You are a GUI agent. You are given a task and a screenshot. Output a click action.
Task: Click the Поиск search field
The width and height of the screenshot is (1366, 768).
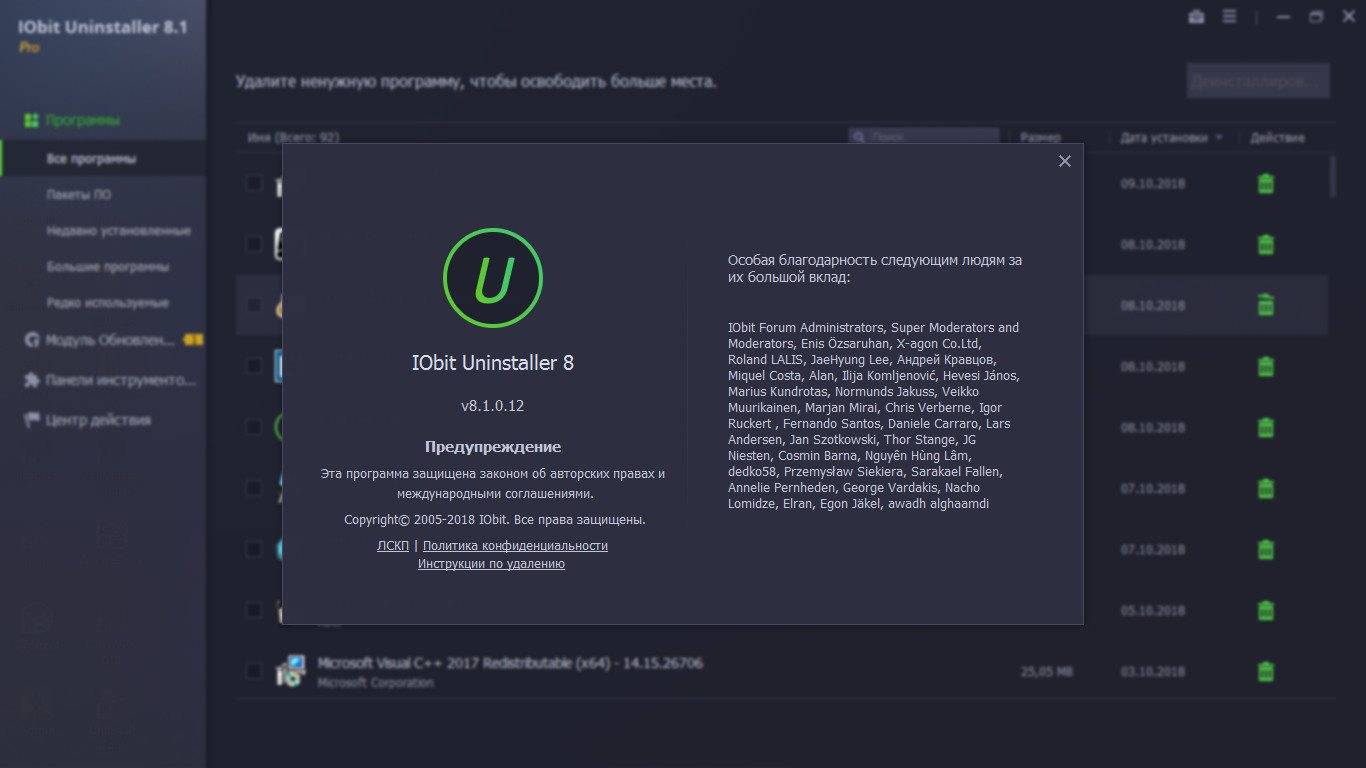point(924,137)
